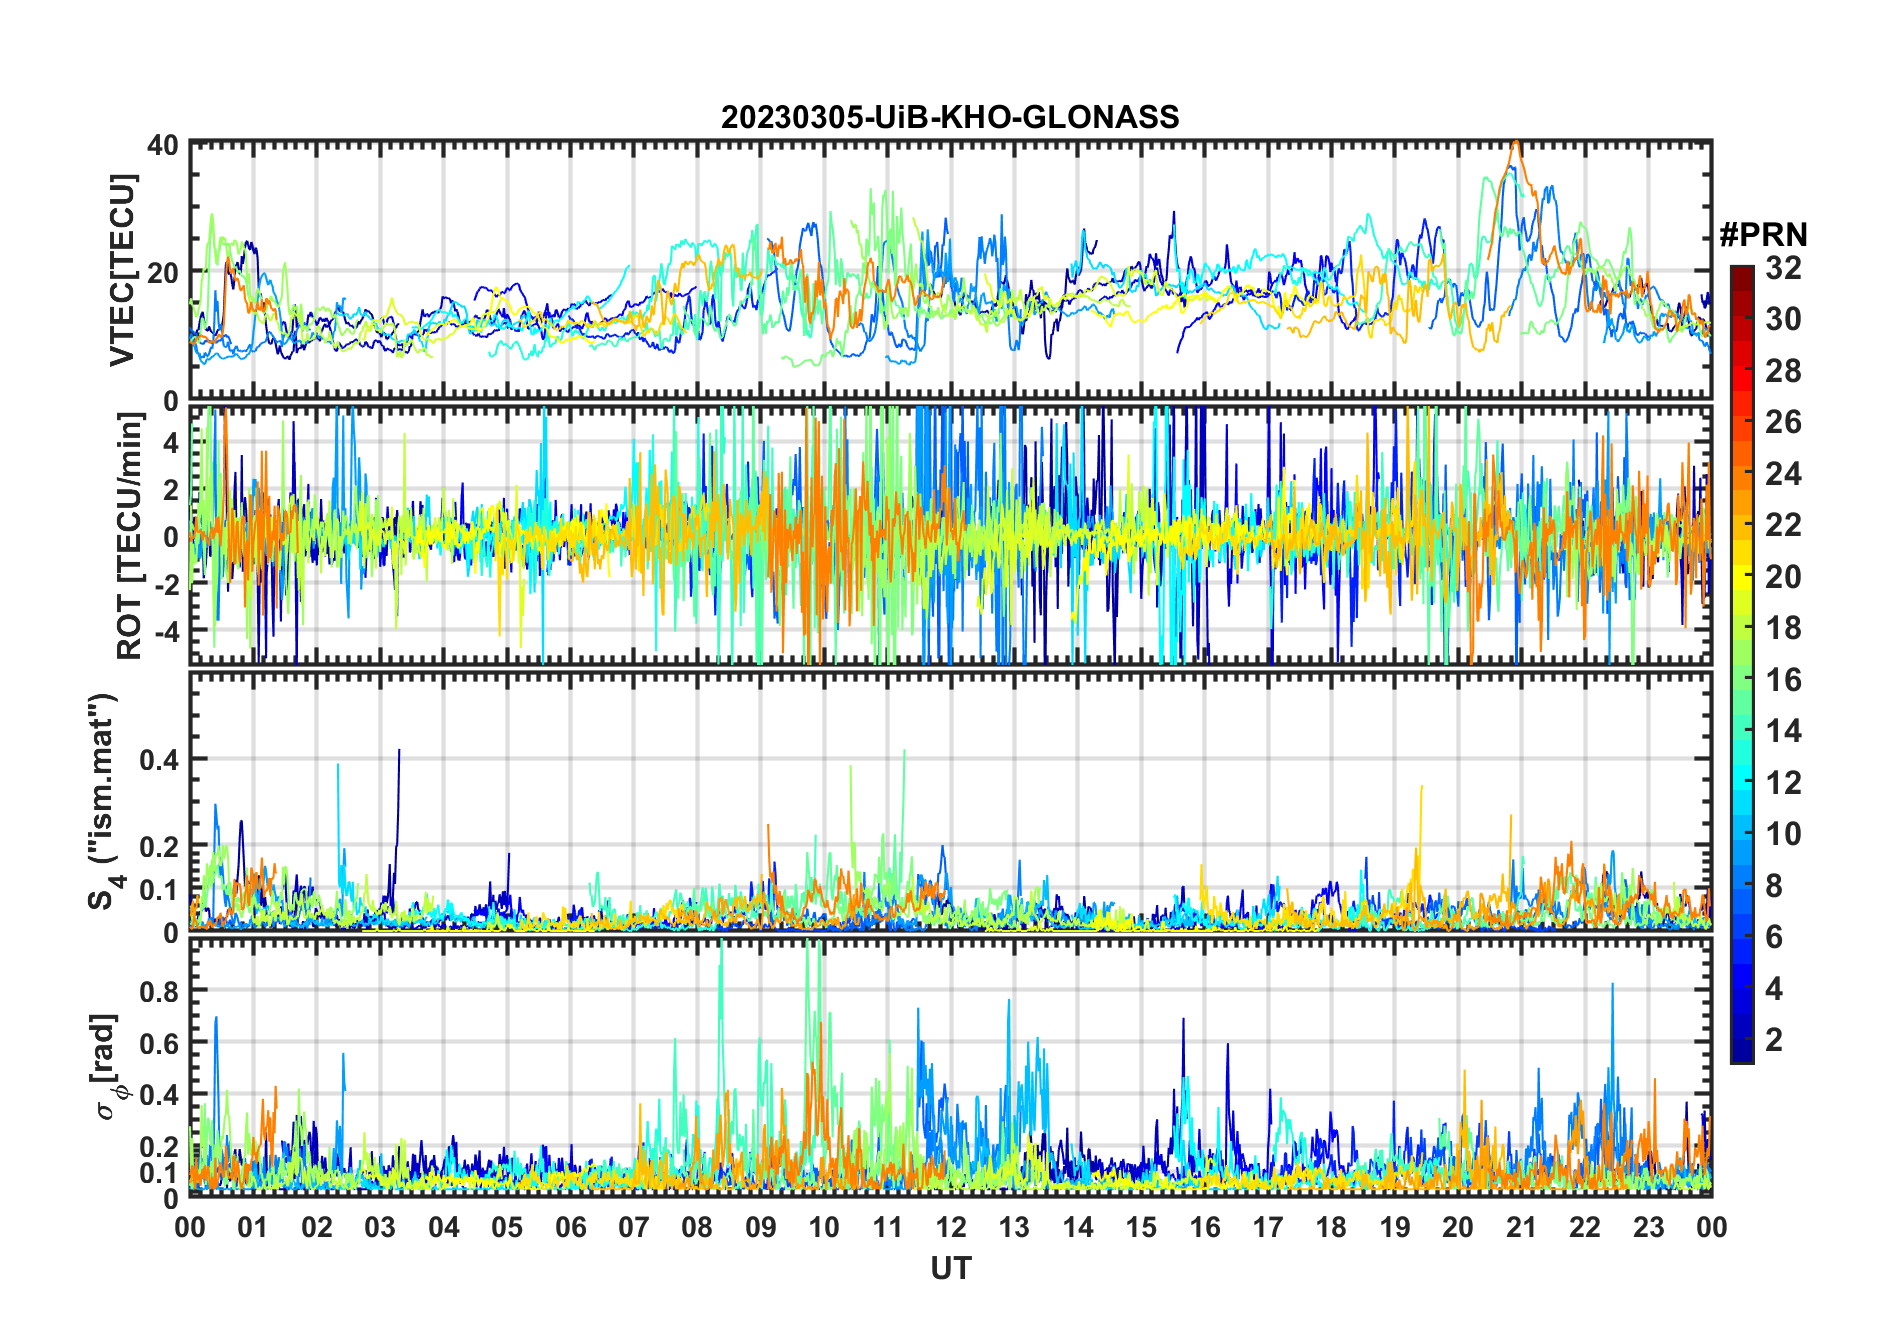The image size is (1902, 1330).
Task: Click inside the VTEC time-series panel
Action: point(950,270)
